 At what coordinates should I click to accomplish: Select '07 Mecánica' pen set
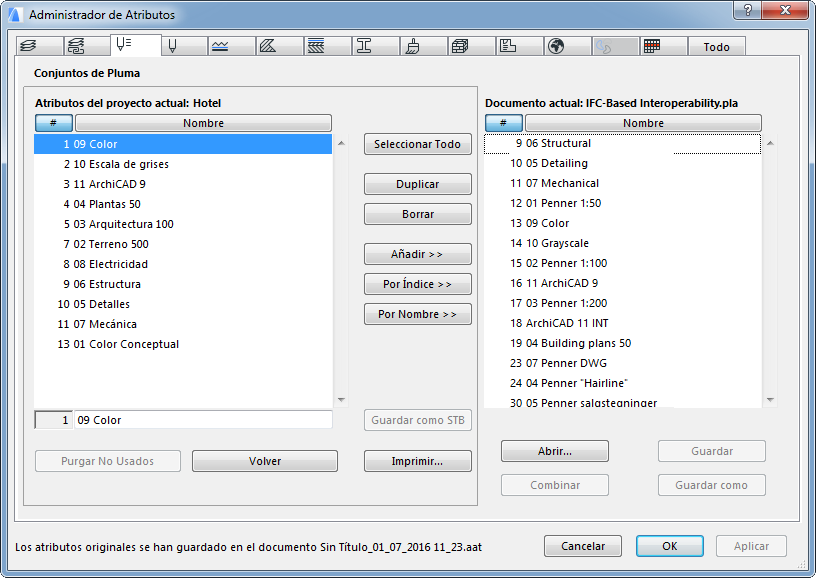[183, 324]
